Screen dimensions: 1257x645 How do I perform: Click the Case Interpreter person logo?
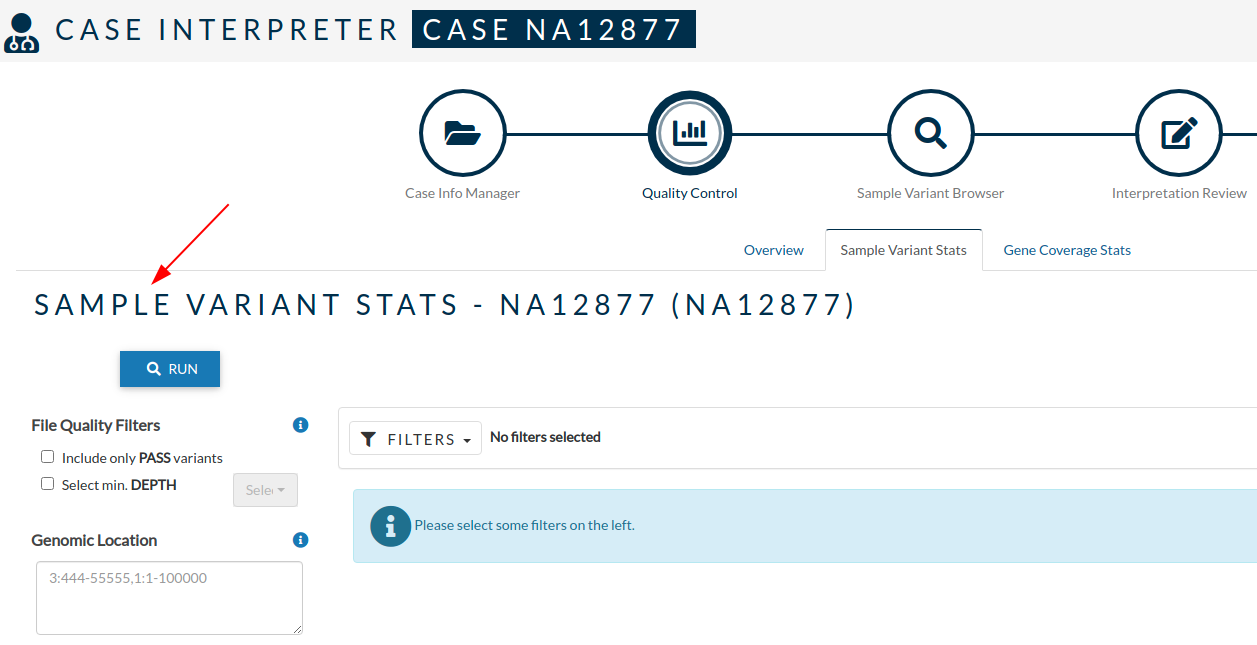[x=22, y=29]
